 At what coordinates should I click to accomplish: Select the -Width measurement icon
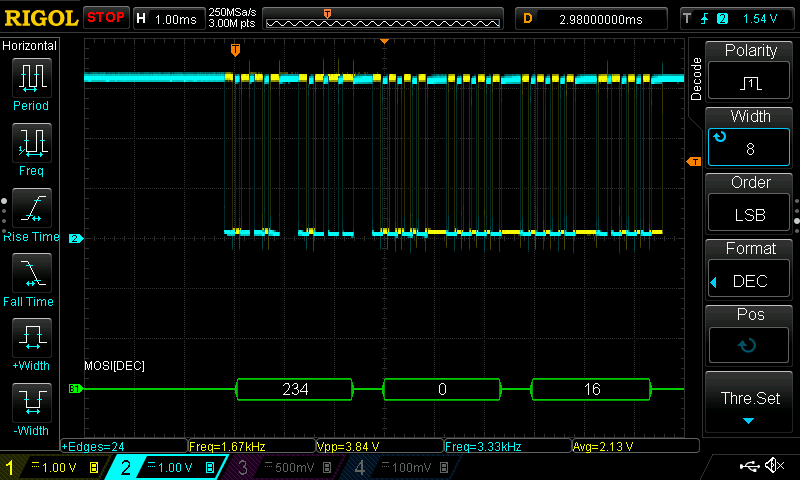31,403
